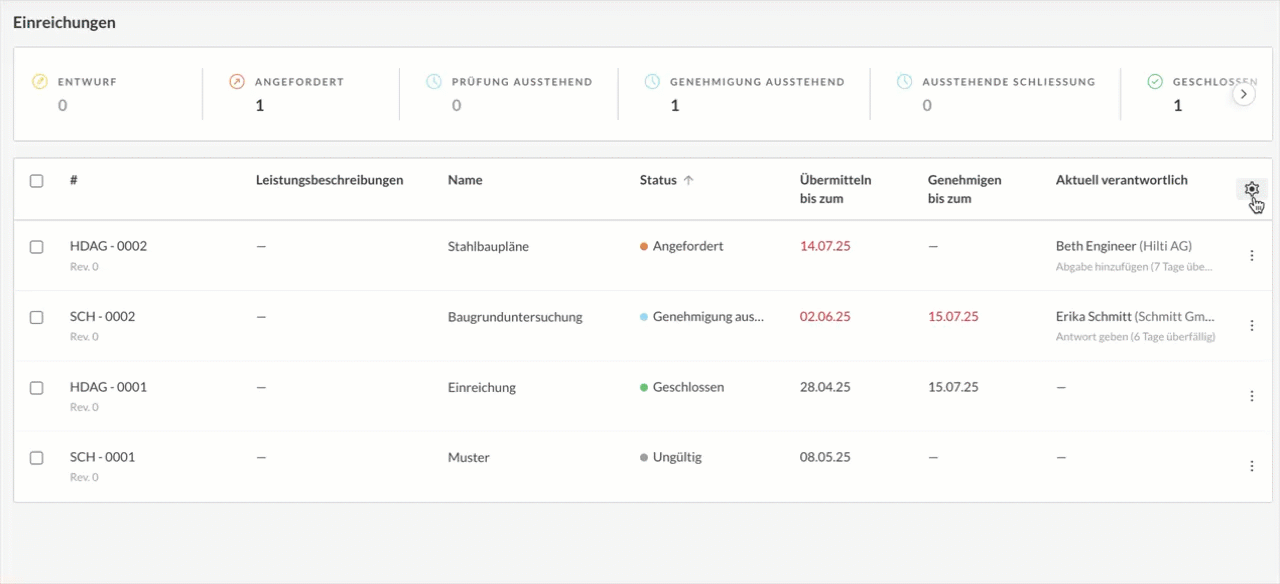
Task: Click the Einreichungen page heading
Action: click(64, 22)
